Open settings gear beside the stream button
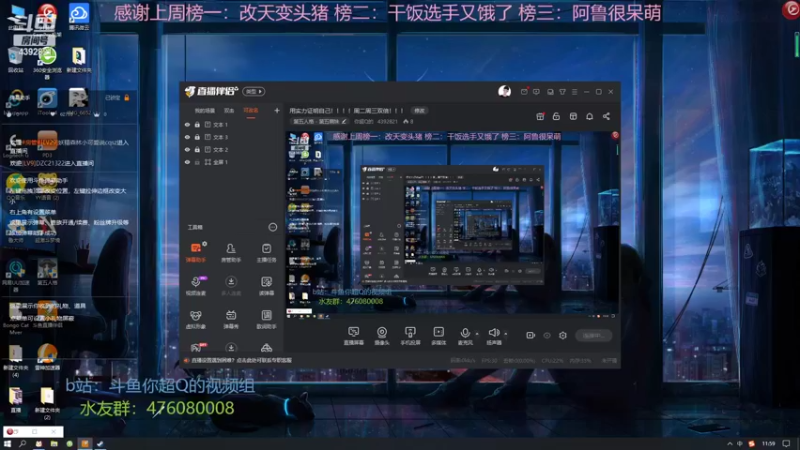Screen dimensions: 800x450 [563, 335]
